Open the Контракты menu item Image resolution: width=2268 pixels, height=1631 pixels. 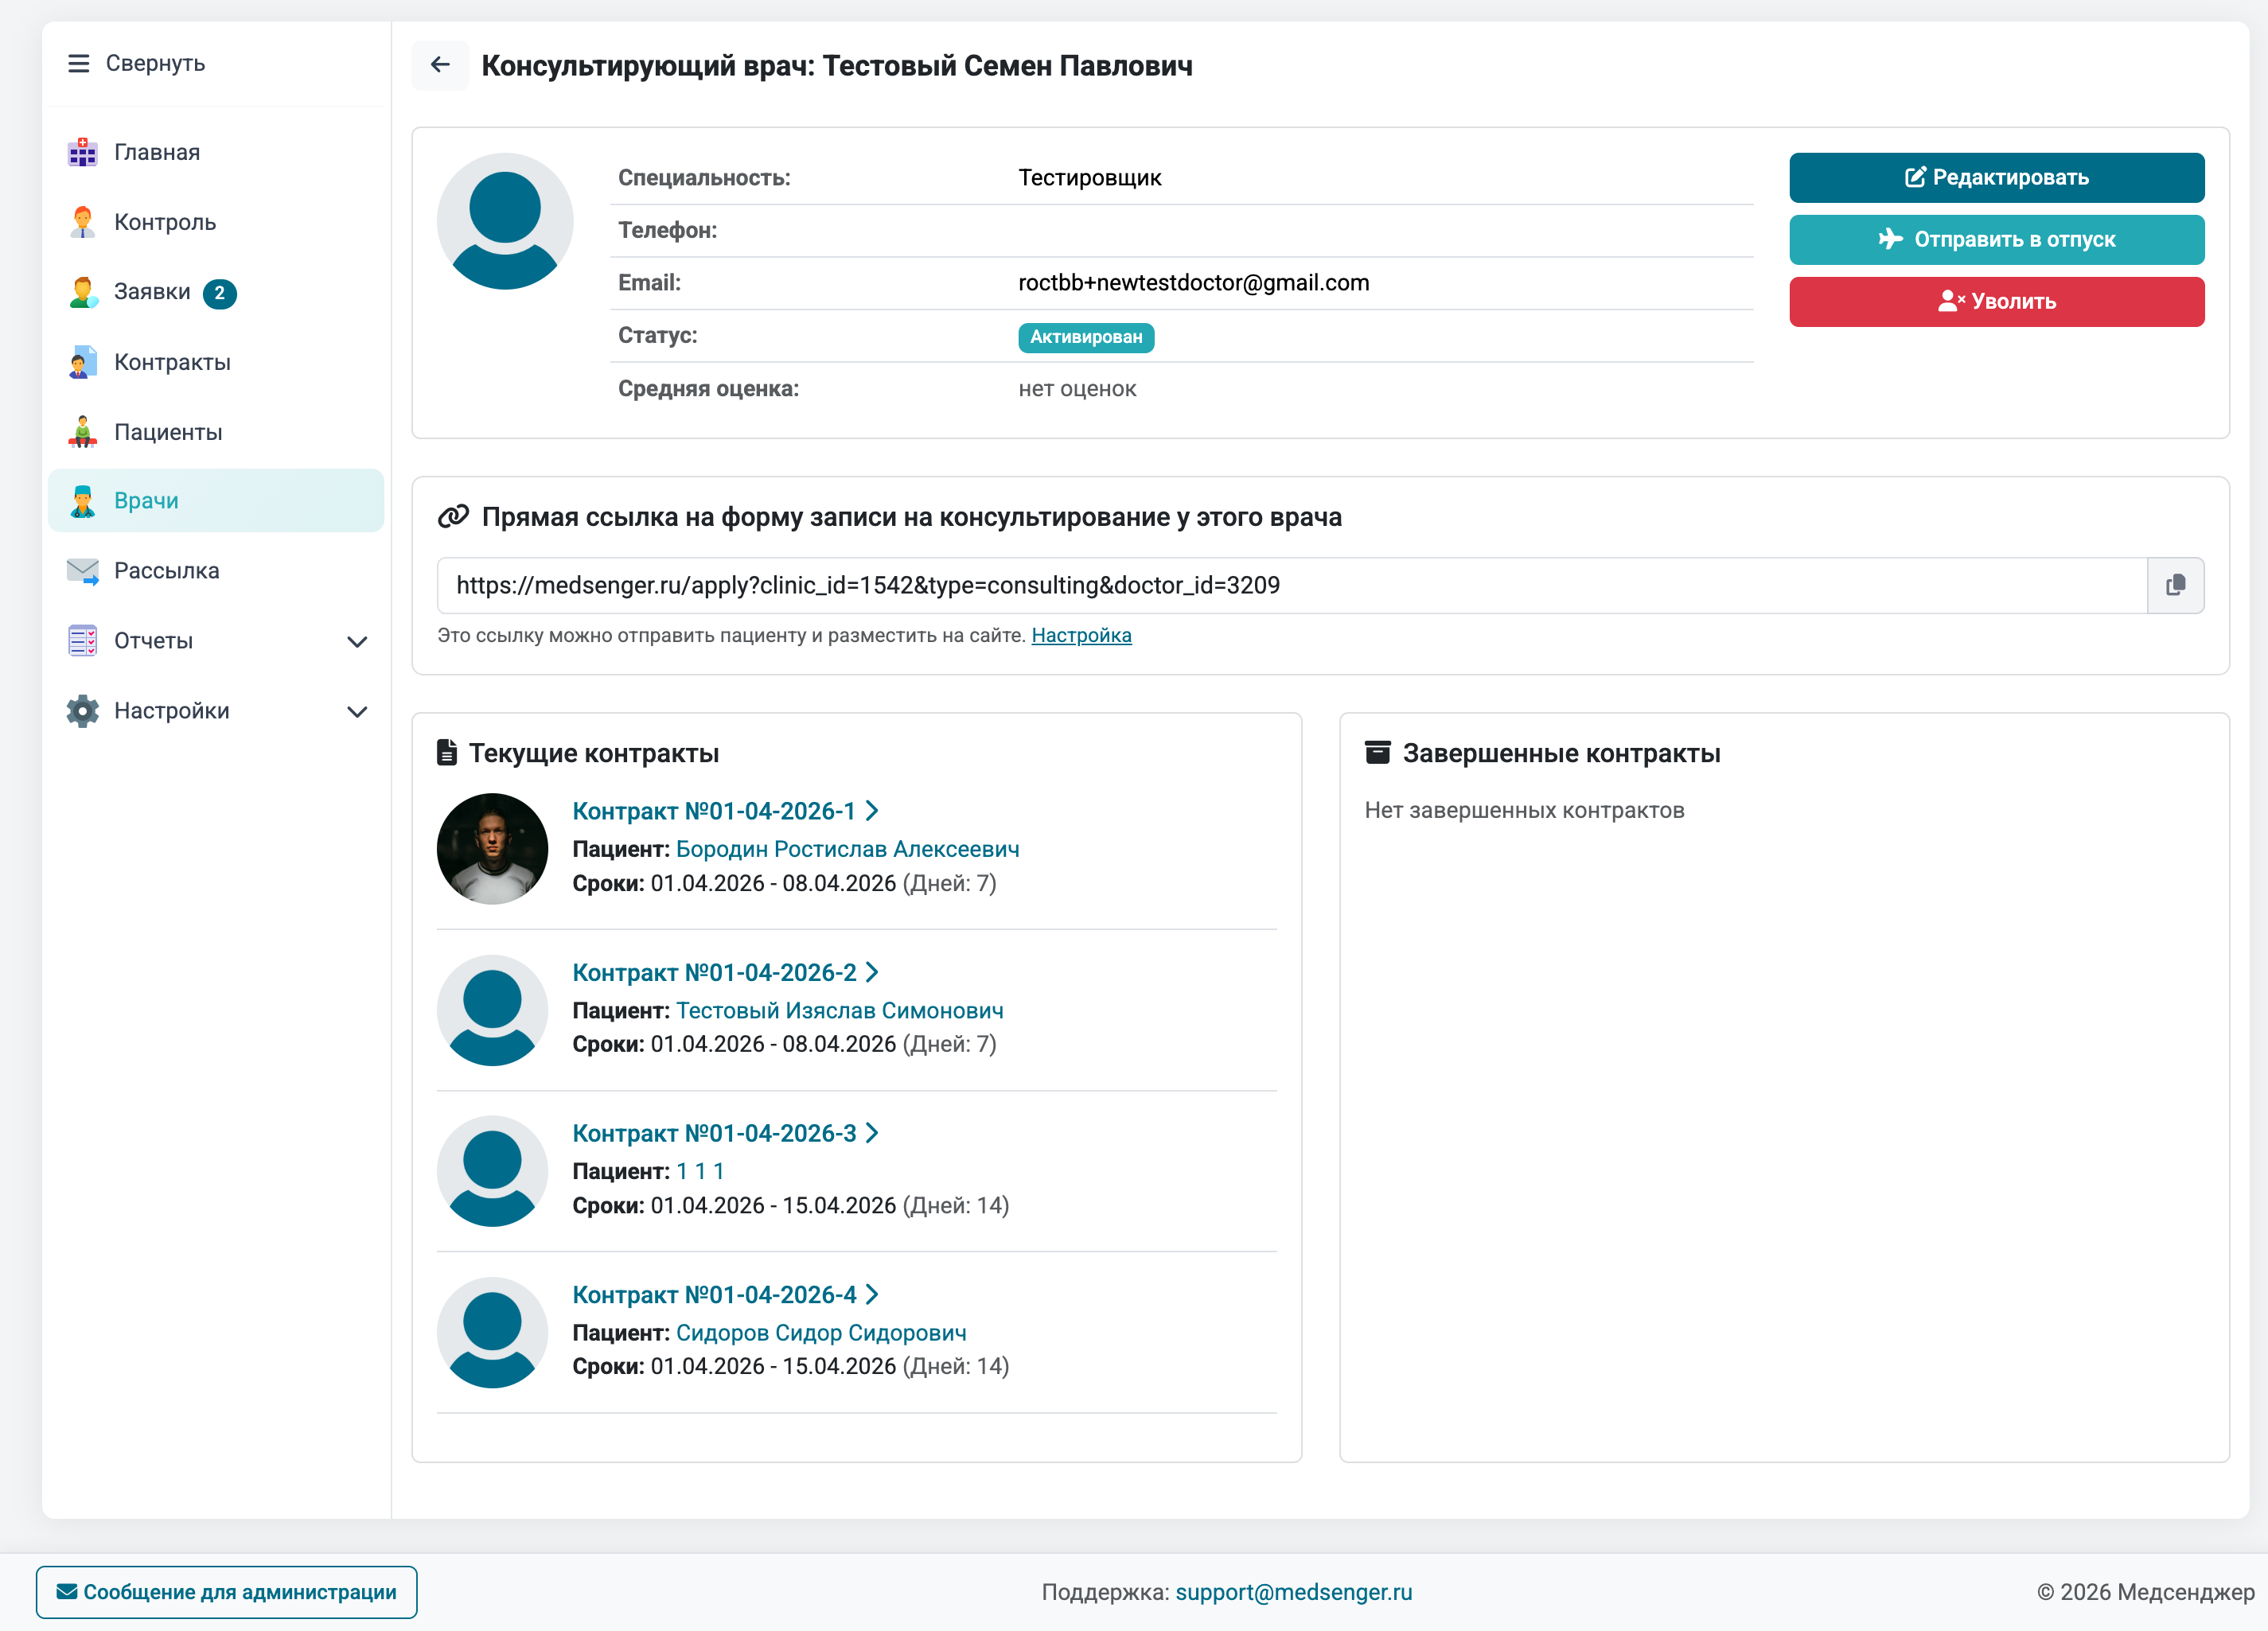(x=216, y=362)
